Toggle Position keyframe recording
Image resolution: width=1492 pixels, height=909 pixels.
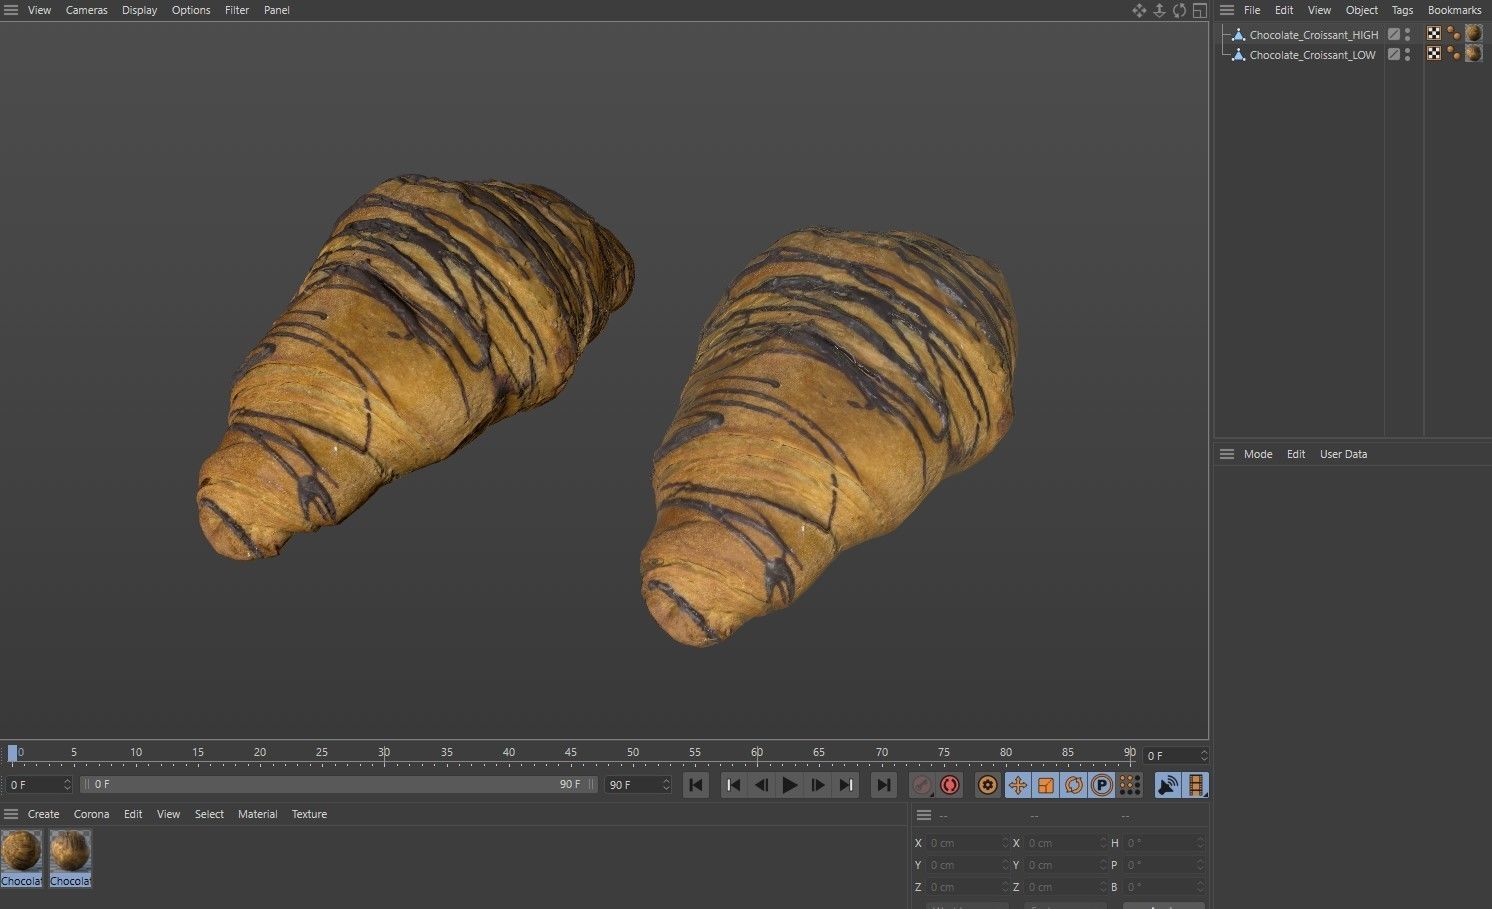(x=1017, y=785)
